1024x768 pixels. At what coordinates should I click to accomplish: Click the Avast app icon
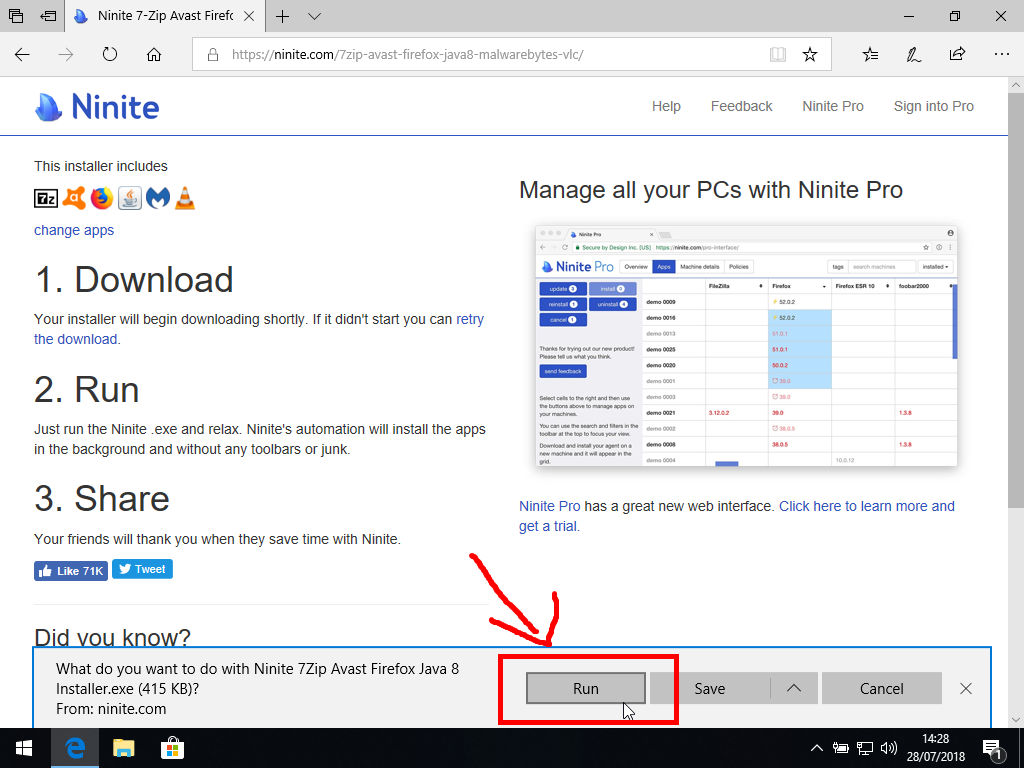tap(74, 198)
